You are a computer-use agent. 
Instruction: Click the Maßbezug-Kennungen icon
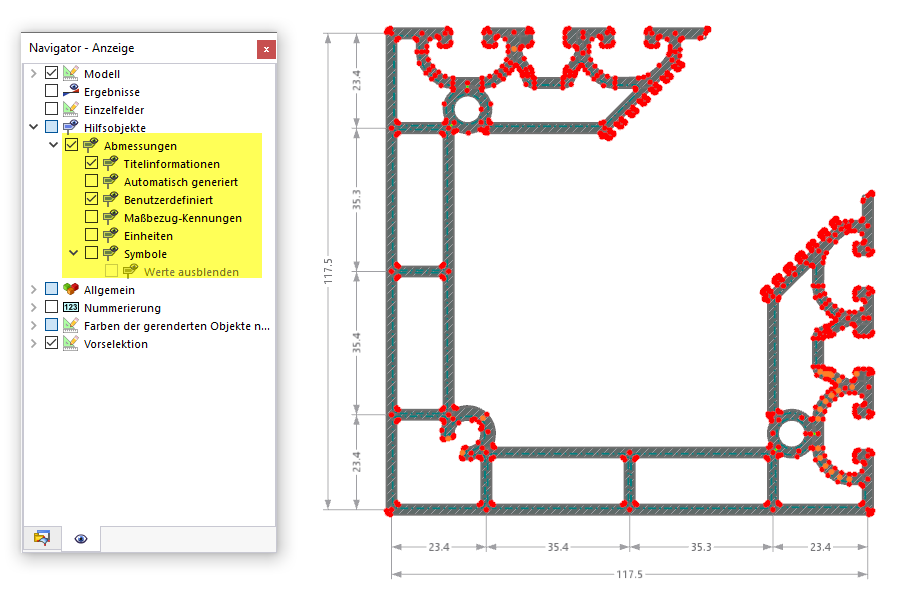pos(110,217)
